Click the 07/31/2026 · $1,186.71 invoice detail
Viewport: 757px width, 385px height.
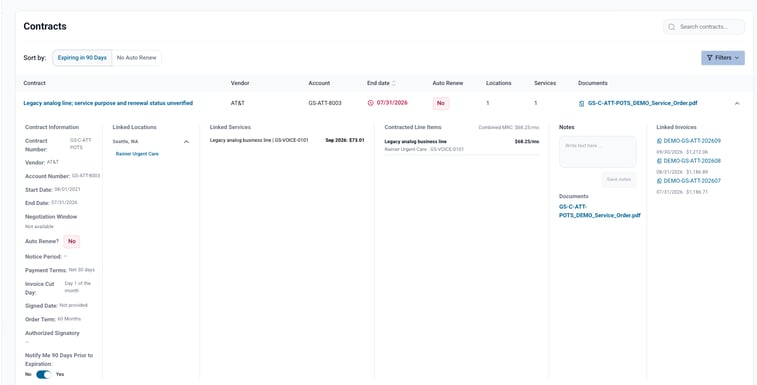(682, 192)
